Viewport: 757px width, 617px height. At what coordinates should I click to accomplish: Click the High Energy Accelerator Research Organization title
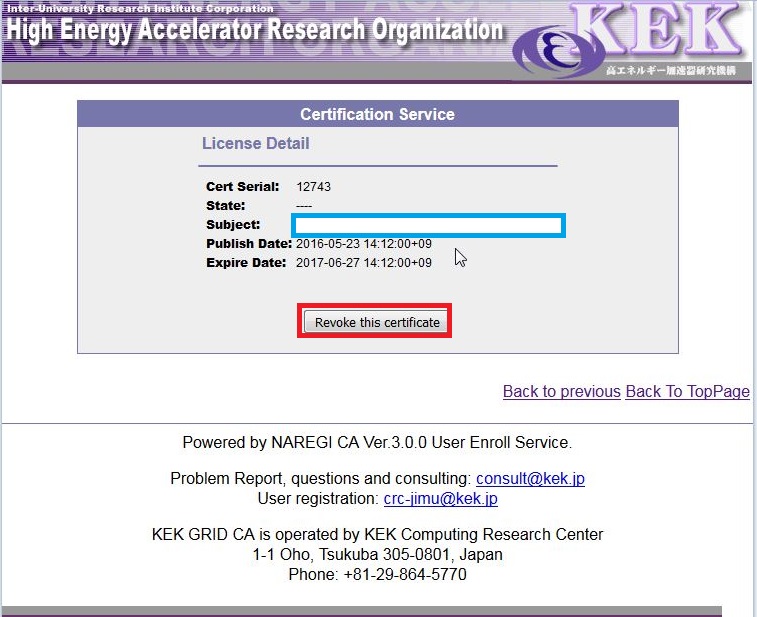[255, 30]
